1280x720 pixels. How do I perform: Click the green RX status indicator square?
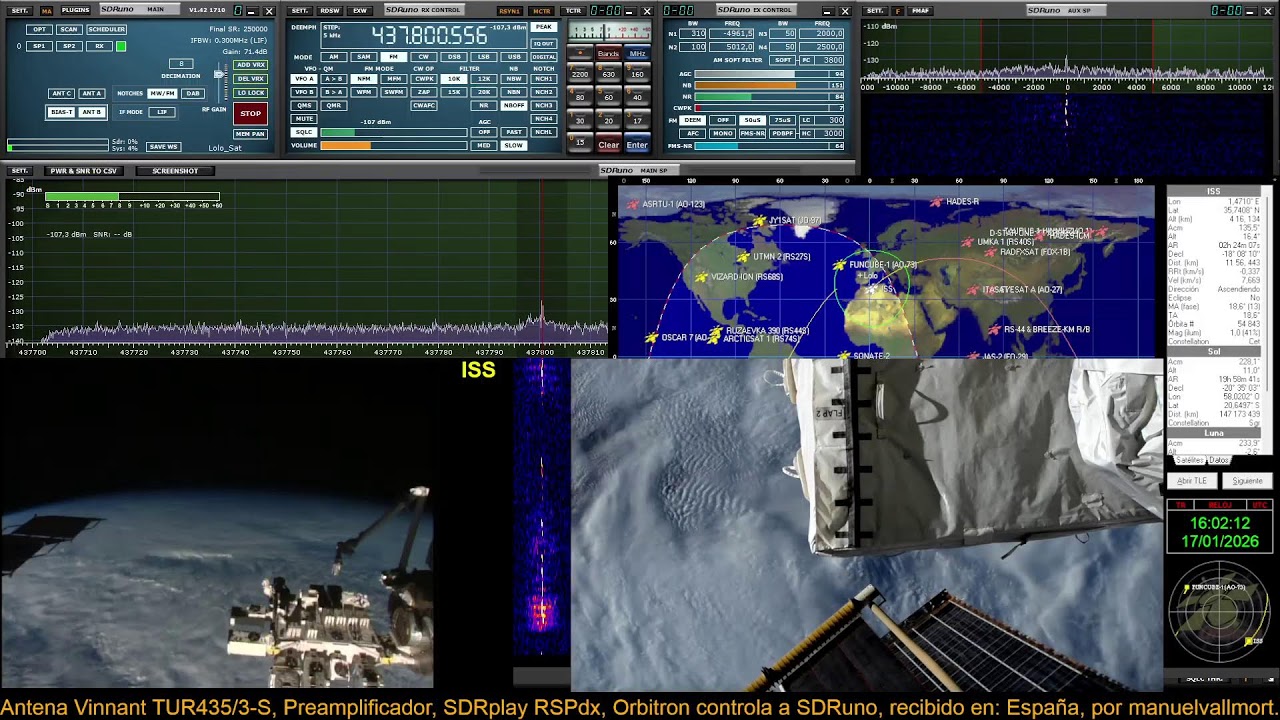point(121,46)
